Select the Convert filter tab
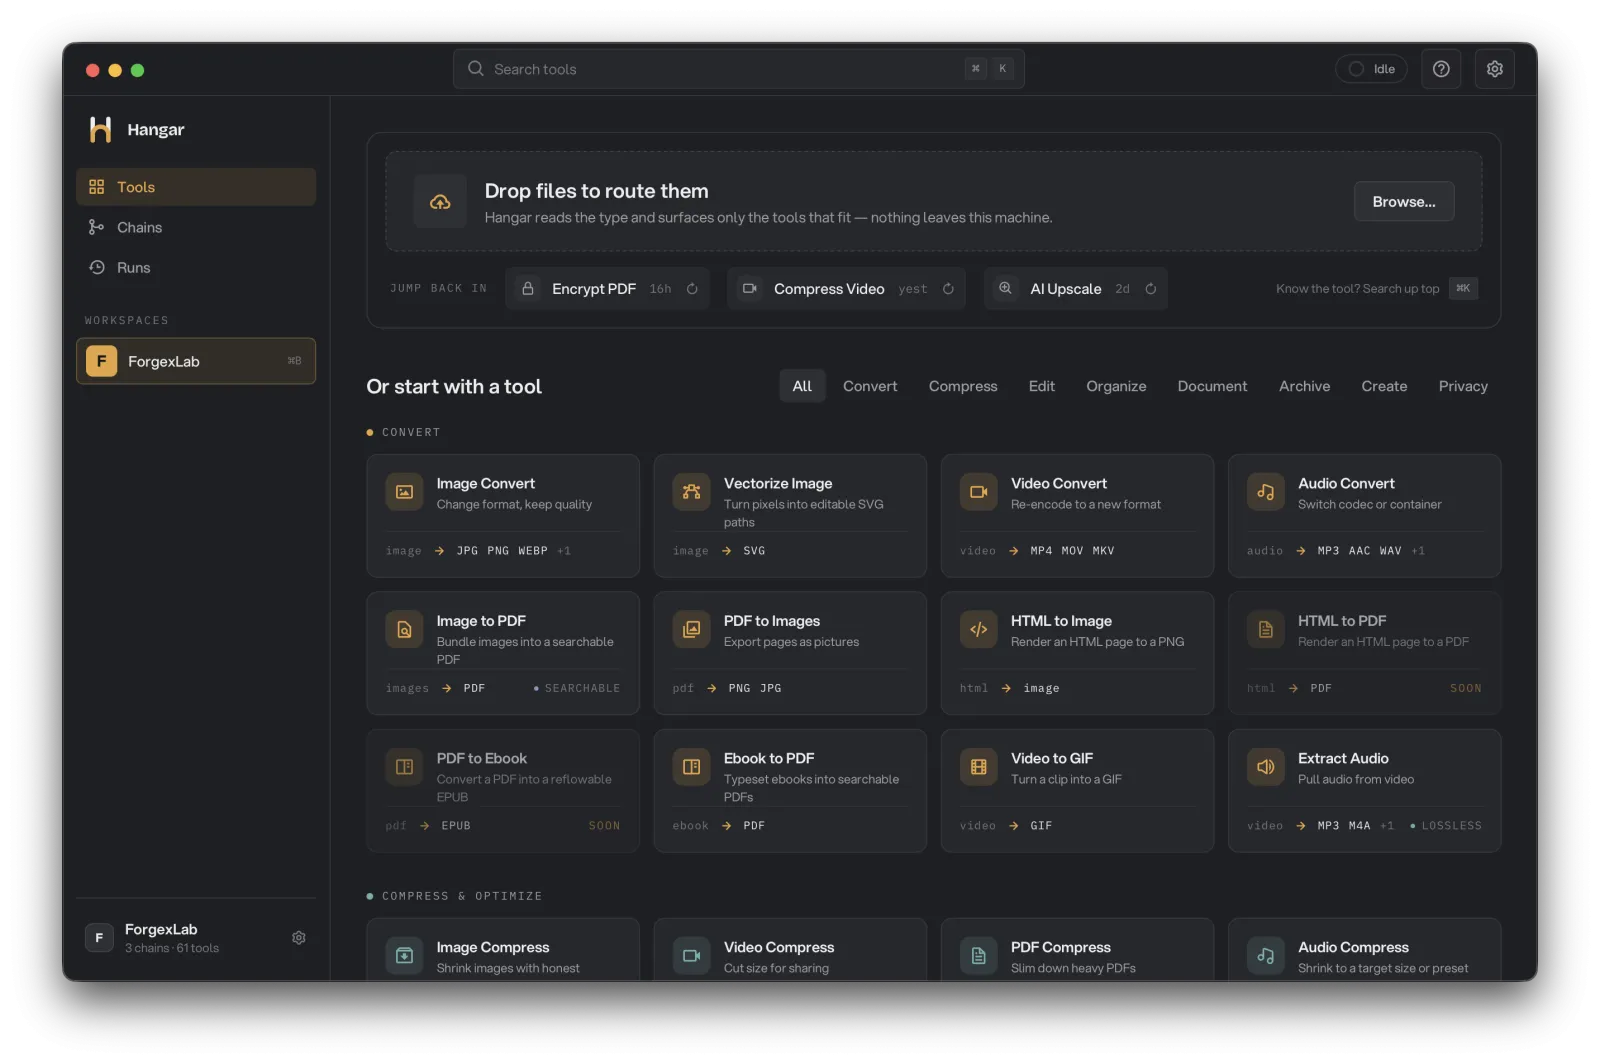Screen dimensions: 1600x1064 tap(870, 386)
